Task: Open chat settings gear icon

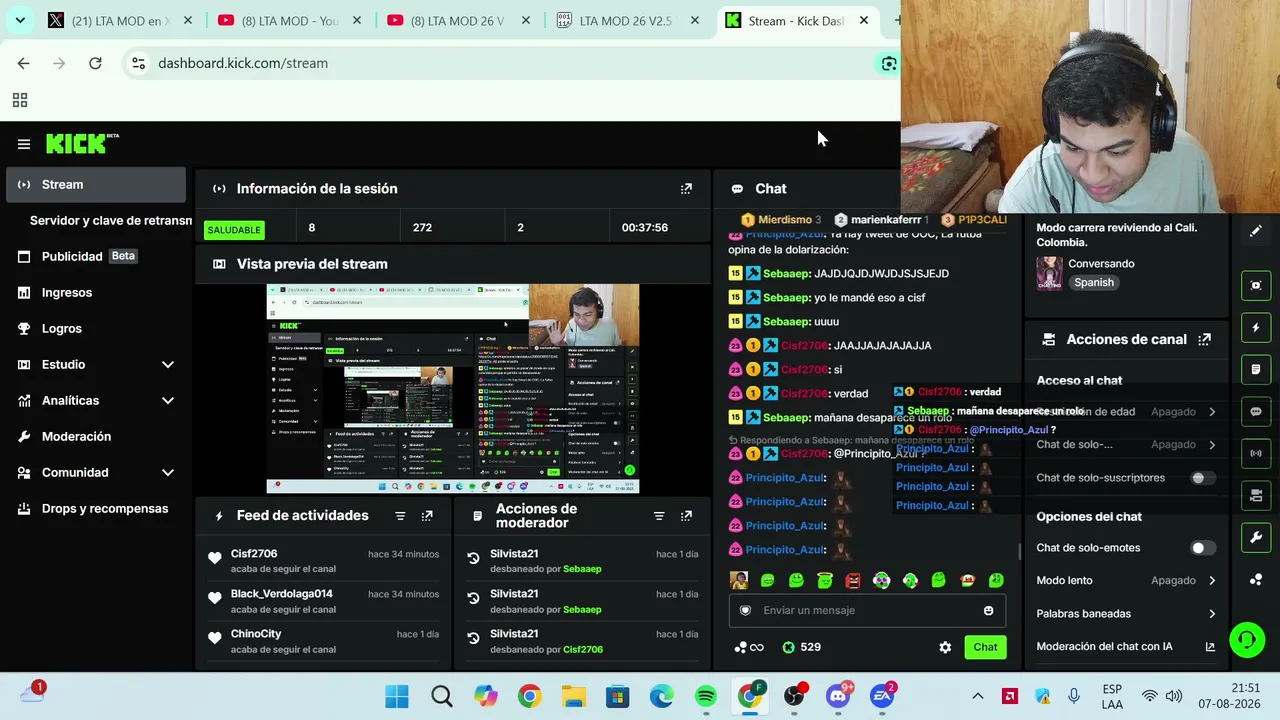Action: 945,647
